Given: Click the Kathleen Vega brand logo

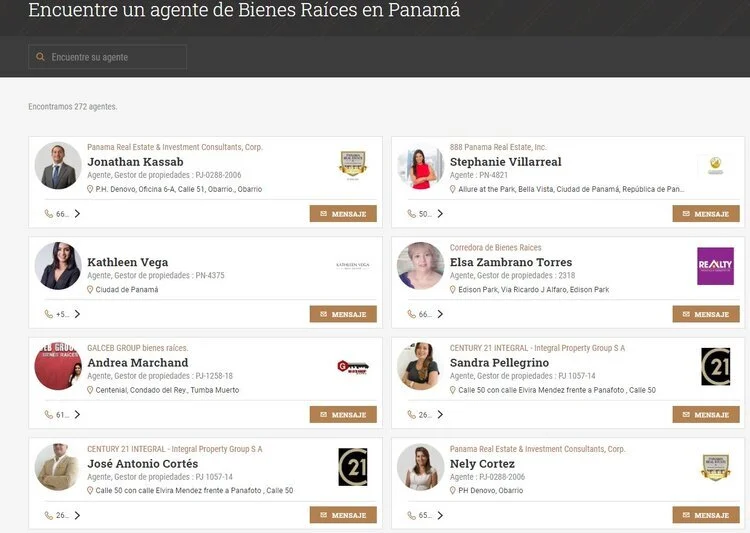Looking at the screenshot, I should coord(353,266).
